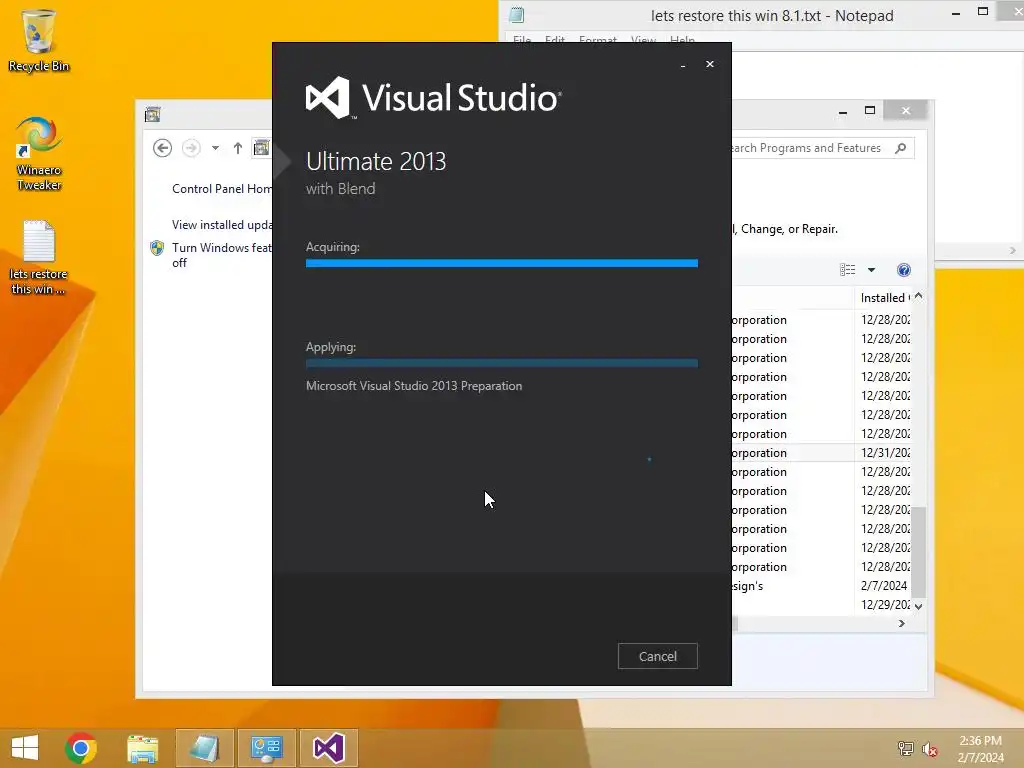The image size is (1024, 768).
Task: Open File Explorer from taskbar
Action: coord(142,748)
